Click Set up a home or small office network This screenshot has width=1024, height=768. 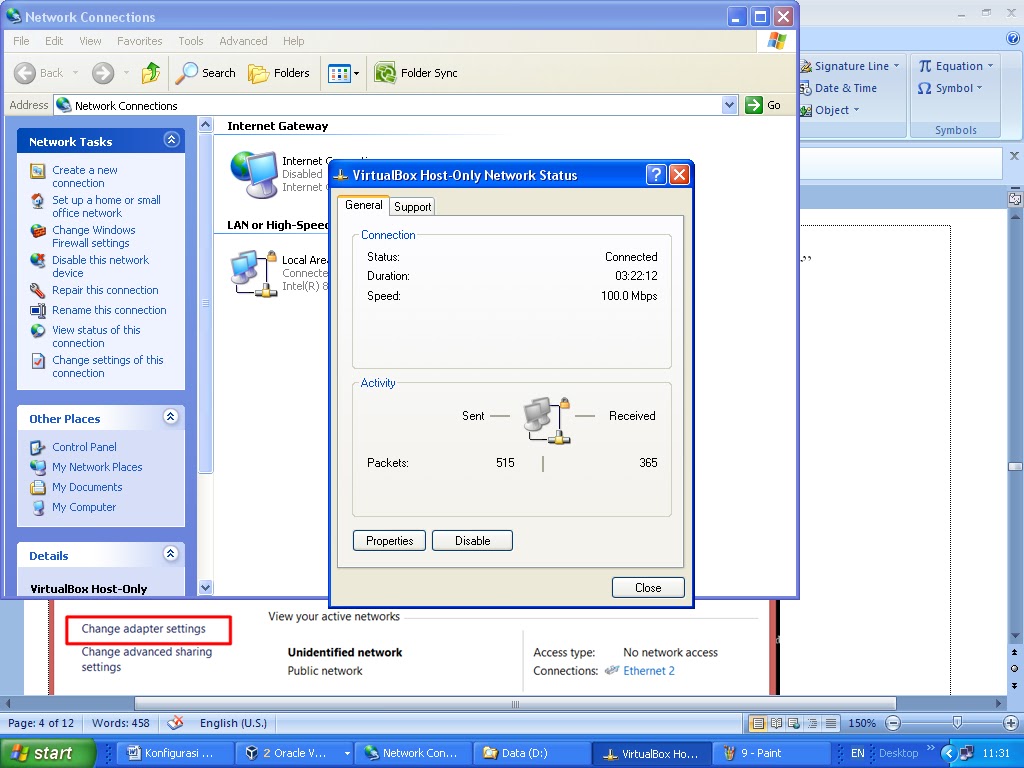click(106, 206)
